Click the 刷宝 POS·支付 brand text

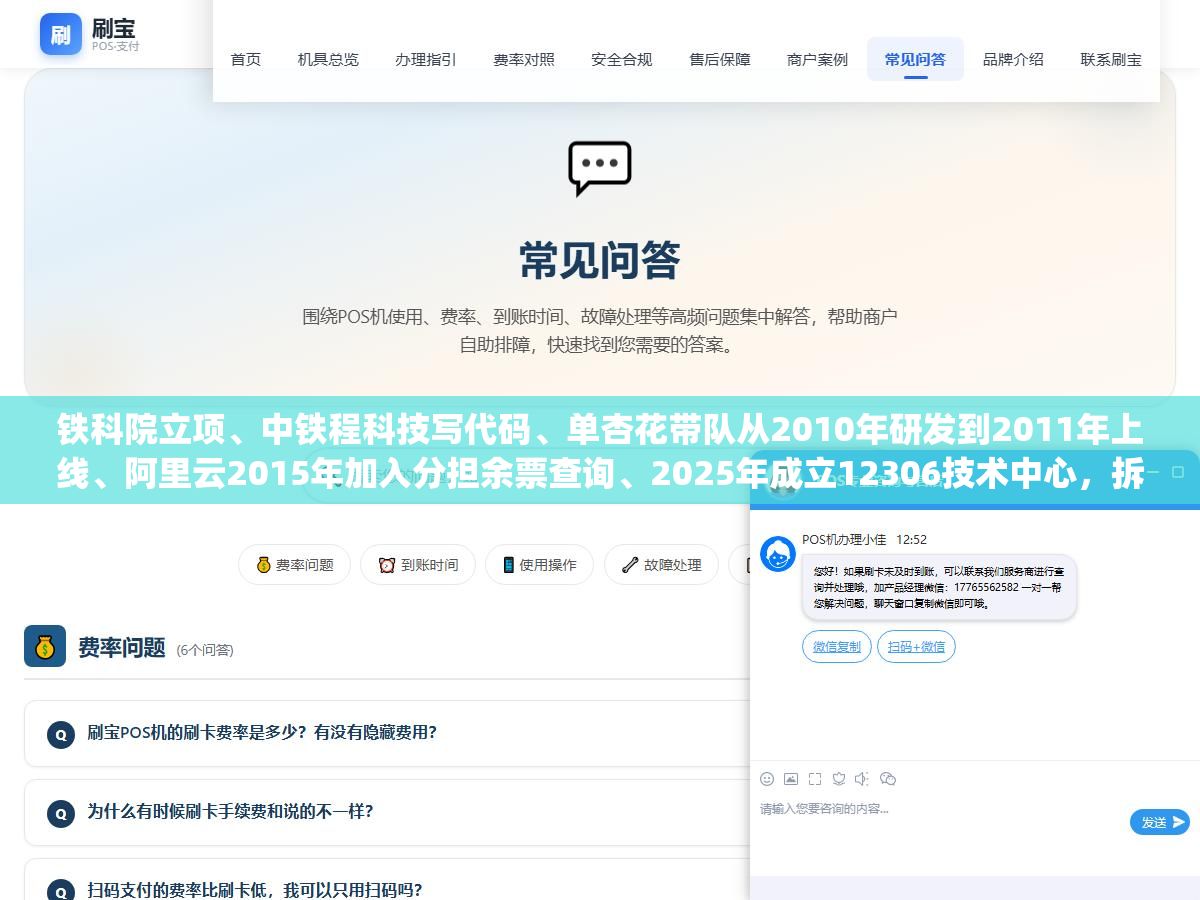point(115,35)
